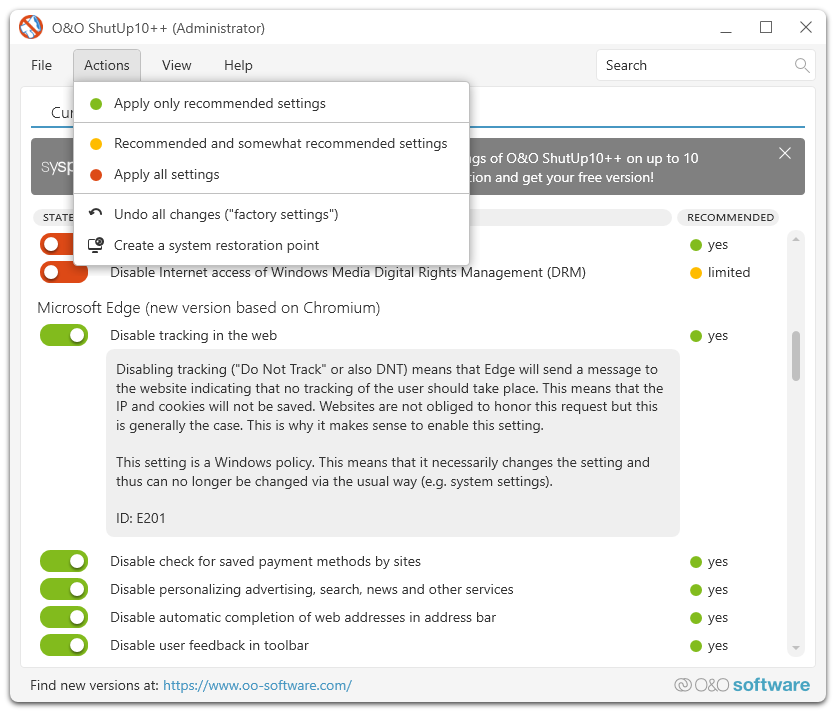
Task: Click the vertical scrollbar thumb in settings list
Action: click(x=796, y=356)
